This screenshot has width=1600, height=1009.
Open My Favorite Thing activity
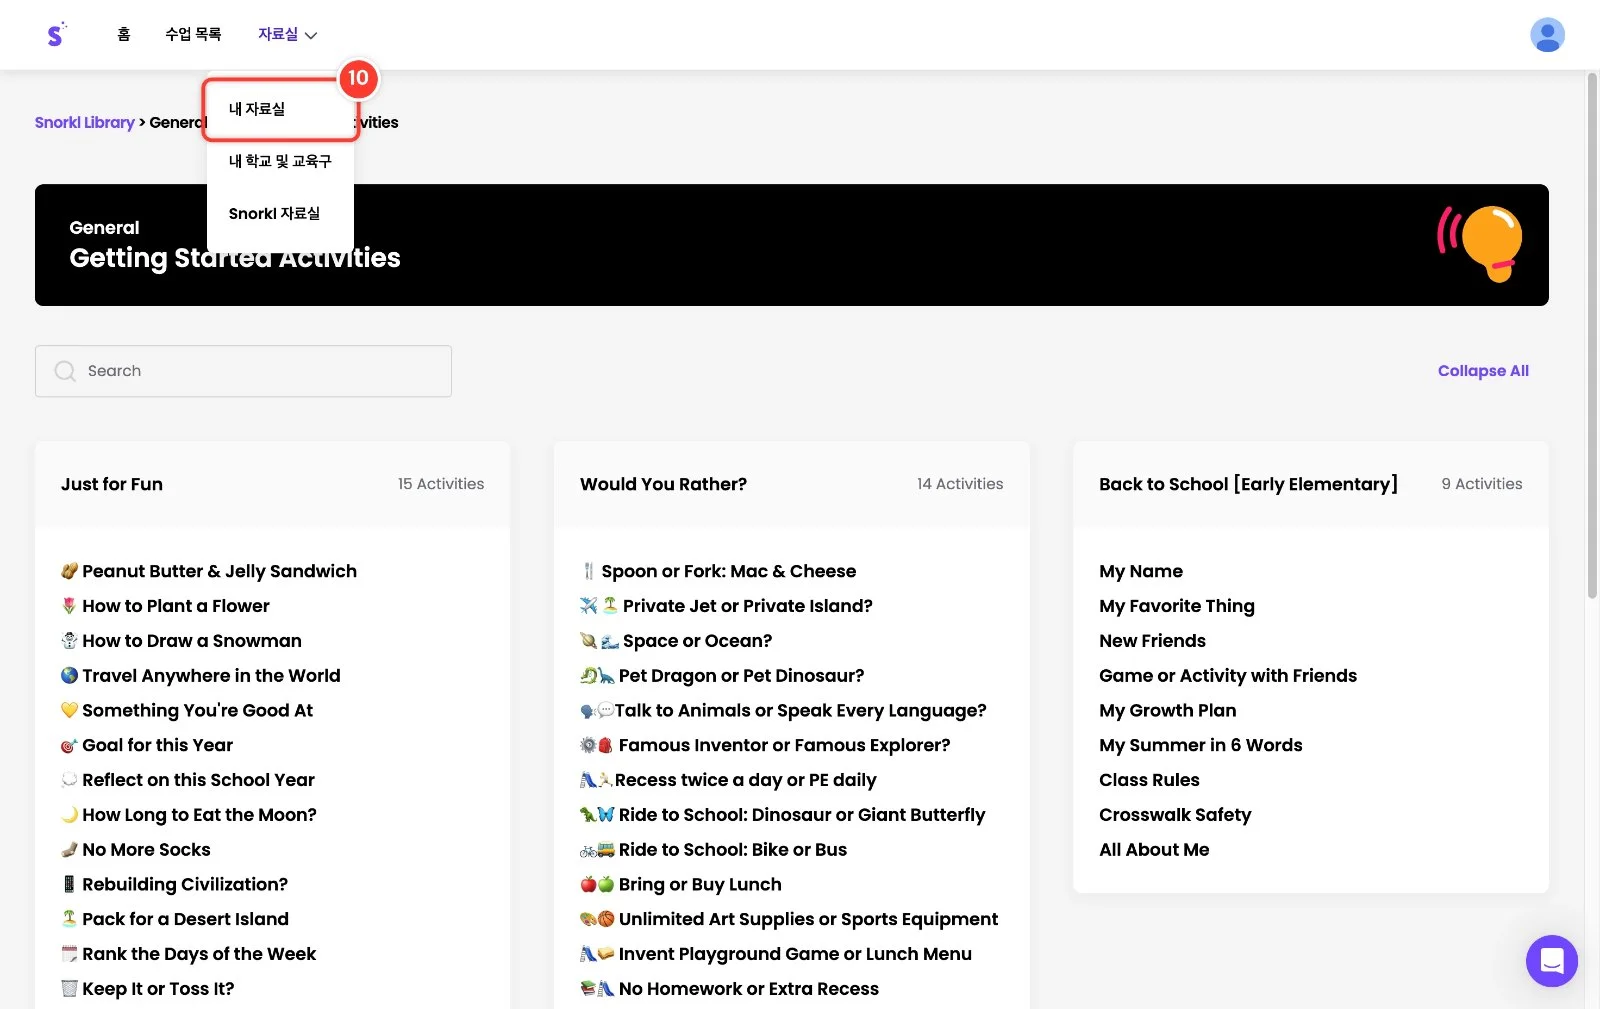coord(1177,606)
